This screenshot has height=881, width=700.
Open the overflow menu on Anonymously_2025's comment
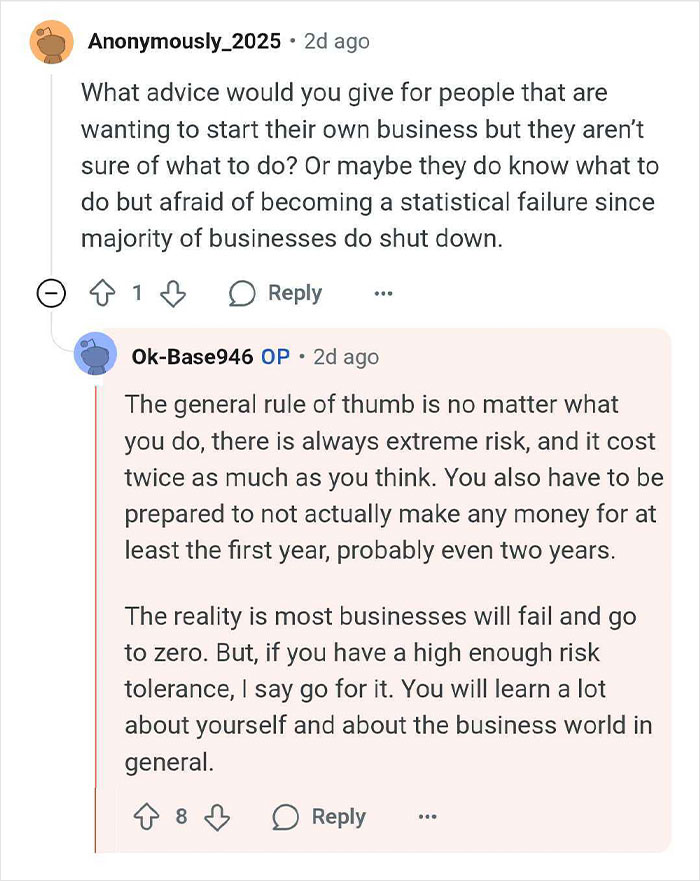pos(383,293)
